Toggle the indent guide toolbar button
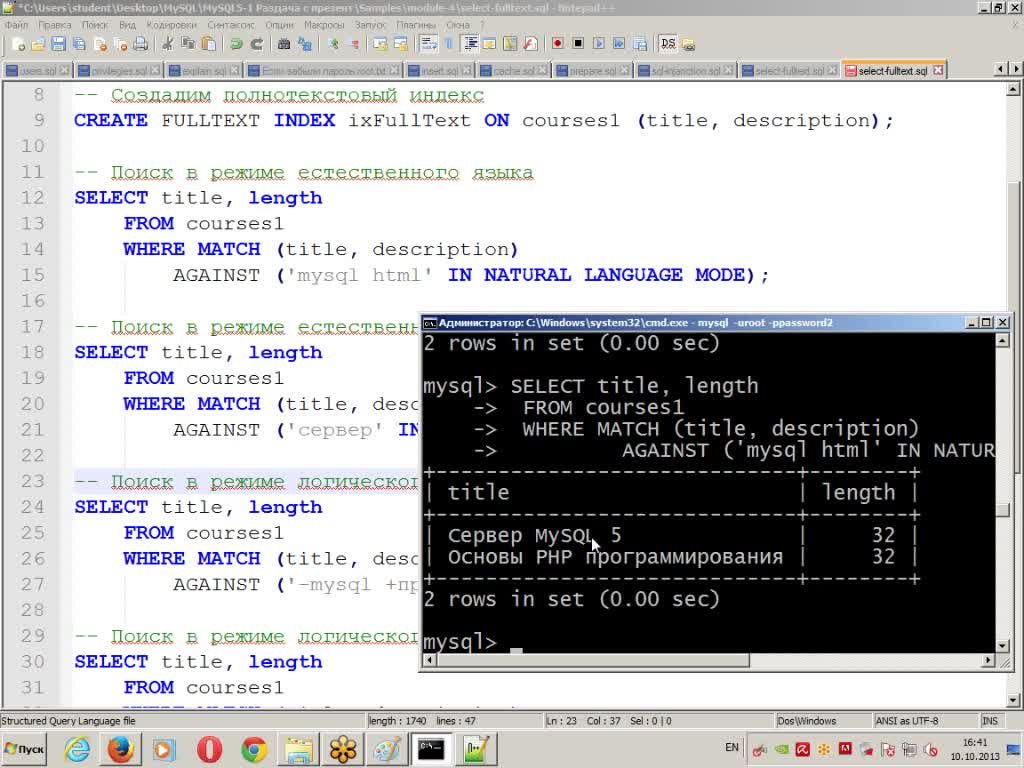Image resolution: width=1024 pixels, height=768 pixels. tap(470, 44)
